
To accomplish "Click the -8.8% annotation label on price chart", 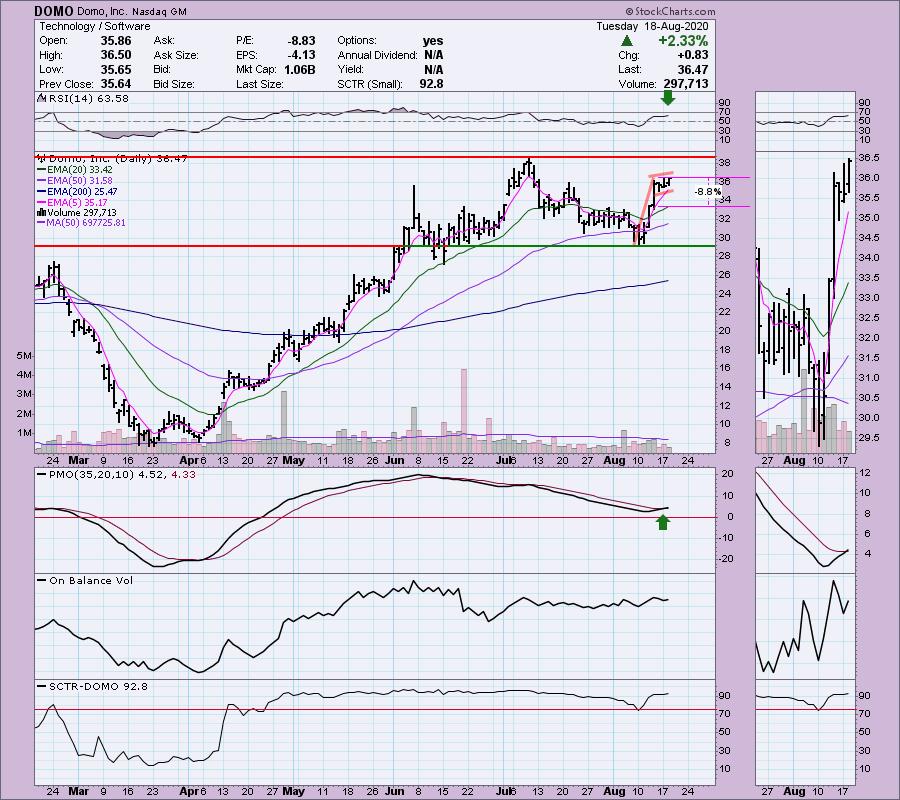I will point(708,192).
